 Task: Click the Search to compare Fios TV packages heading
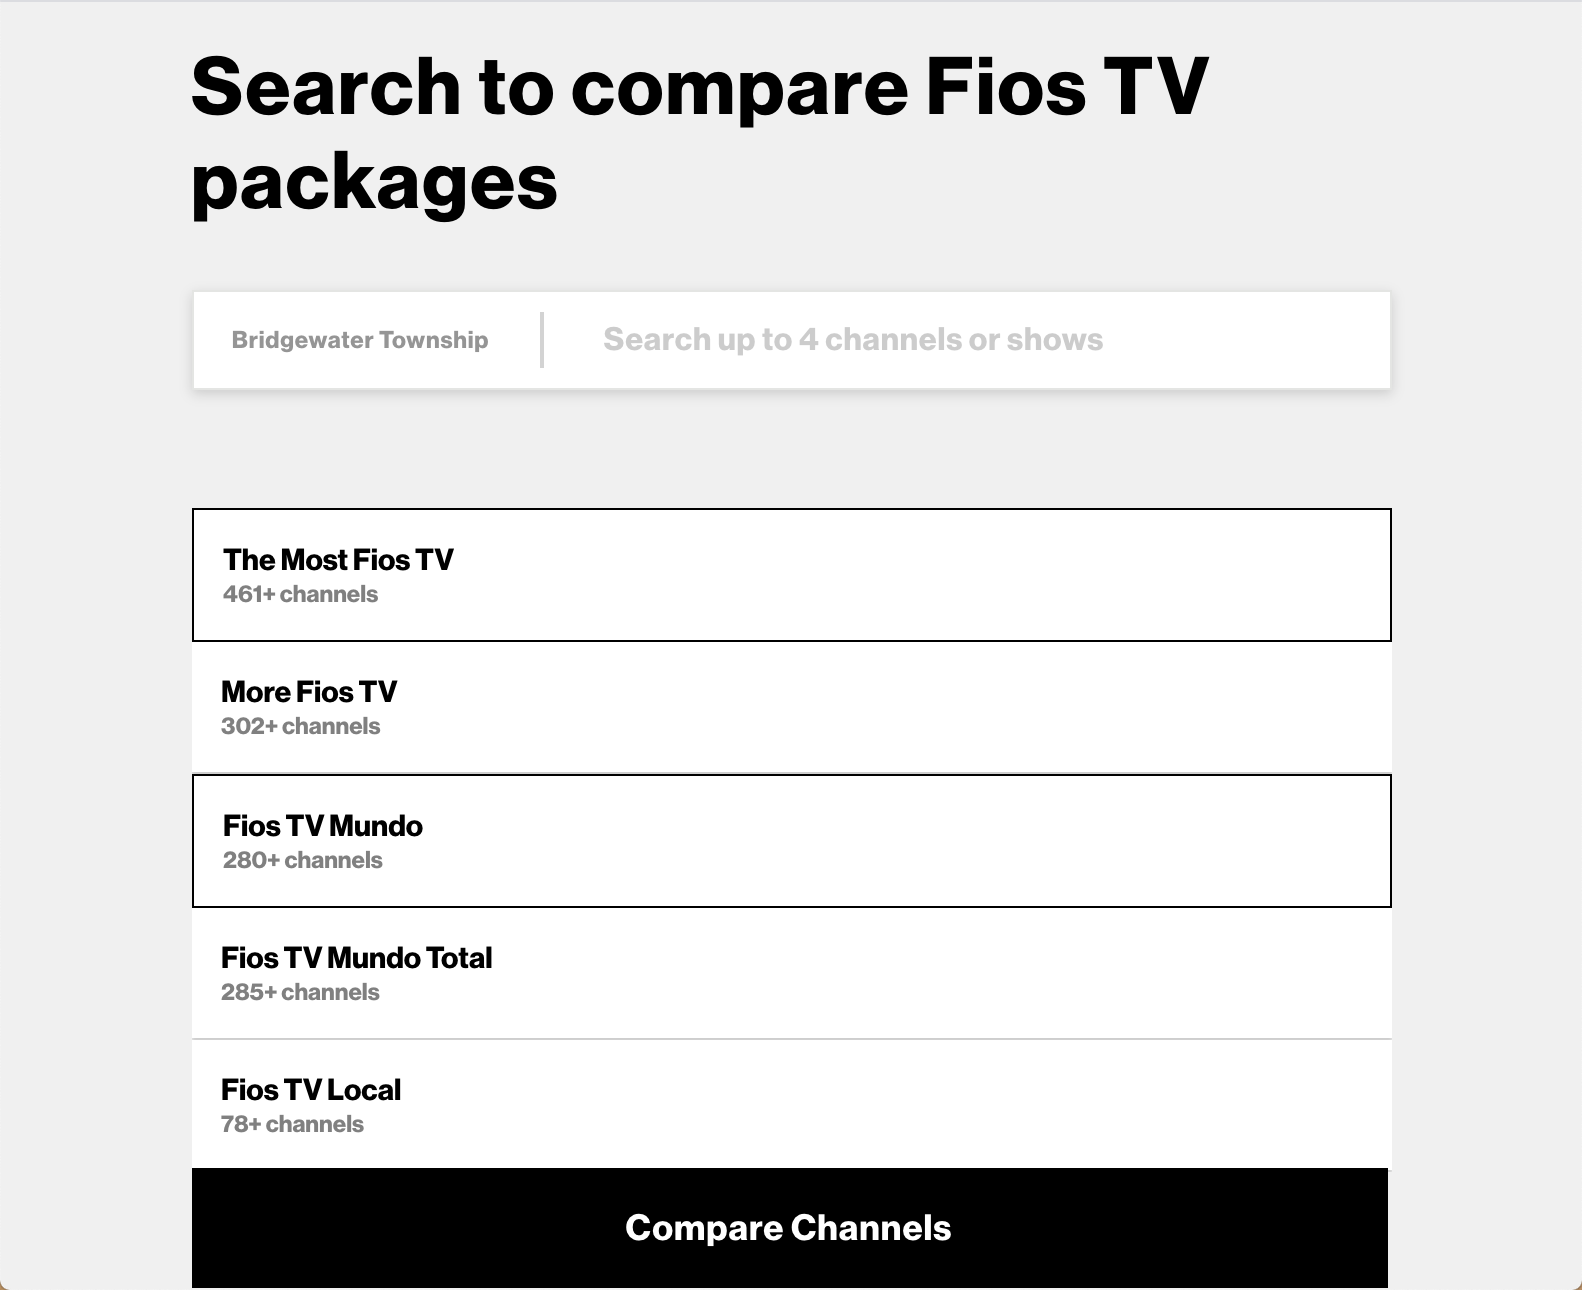[x=700, y=130]
